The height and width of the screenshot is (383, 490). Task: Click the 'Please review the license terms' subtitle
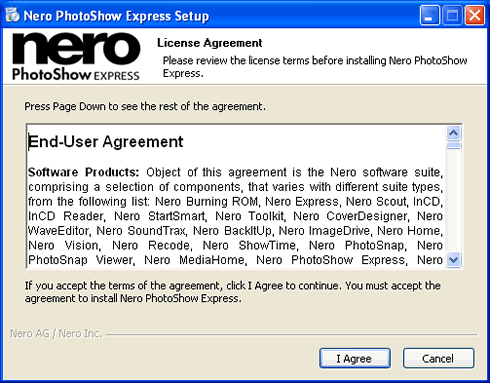[315, 67]
